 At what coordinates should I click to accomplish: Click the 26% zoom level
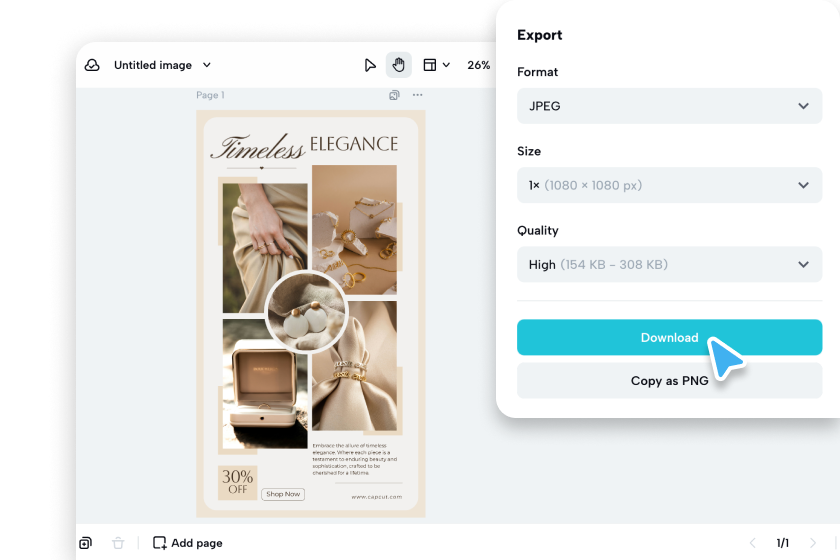pos(478,65)
